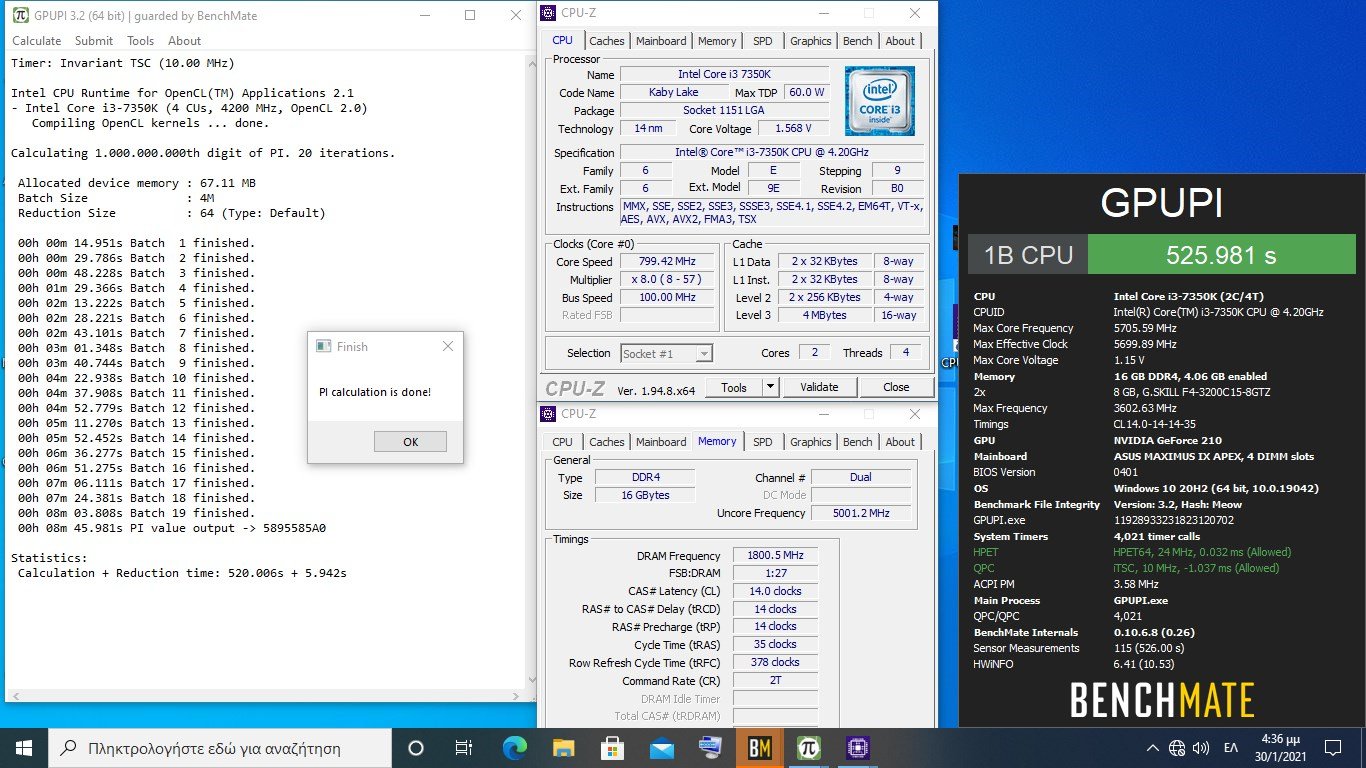The width and height of the screenshot is (1366, 768).
Task: Open Task View on the taskbar
Action: [x=464, y=748]
